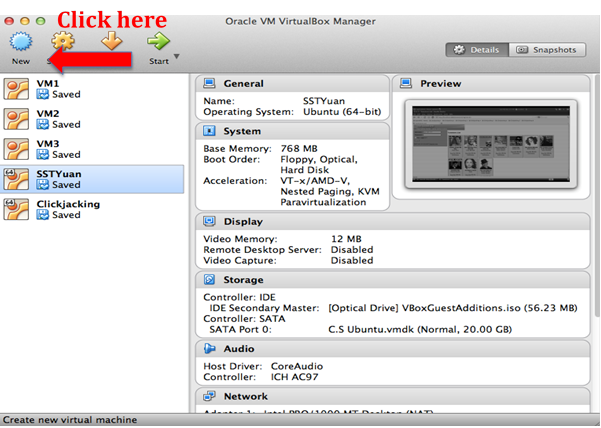Select the VM1 name in list
The height and width of the screenshot is (428, 601).
click(x=48, y=83)
